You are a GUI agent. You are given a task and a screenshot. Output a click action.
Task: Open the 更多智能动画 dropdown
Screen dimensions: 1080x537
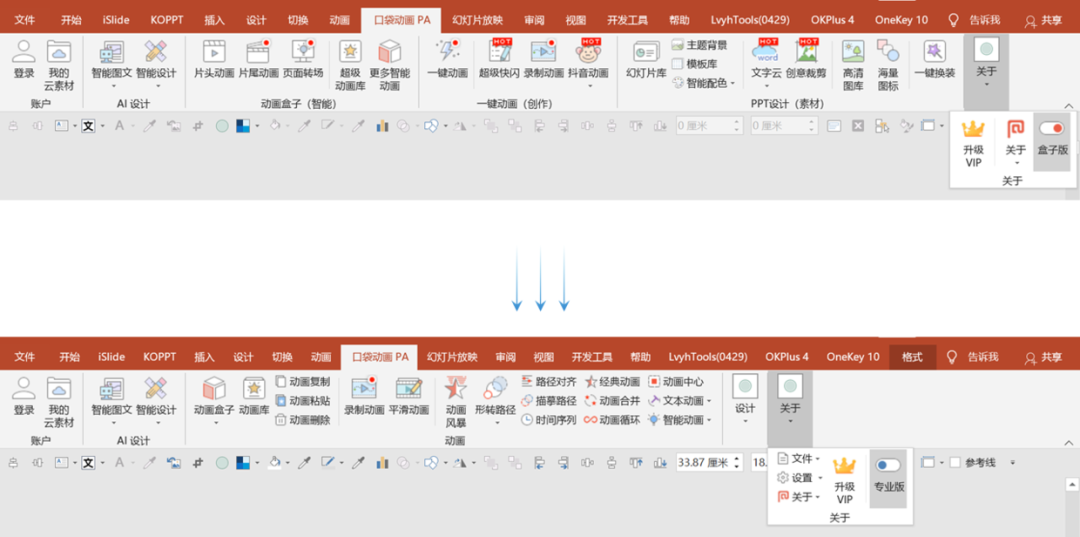pos(390,66)
